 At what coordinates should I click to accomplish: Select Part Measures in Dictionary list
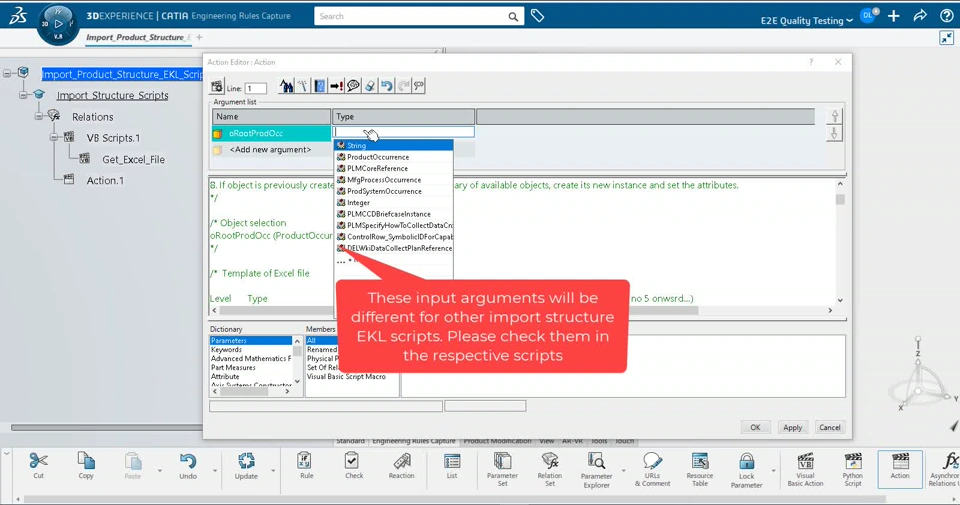233,368
